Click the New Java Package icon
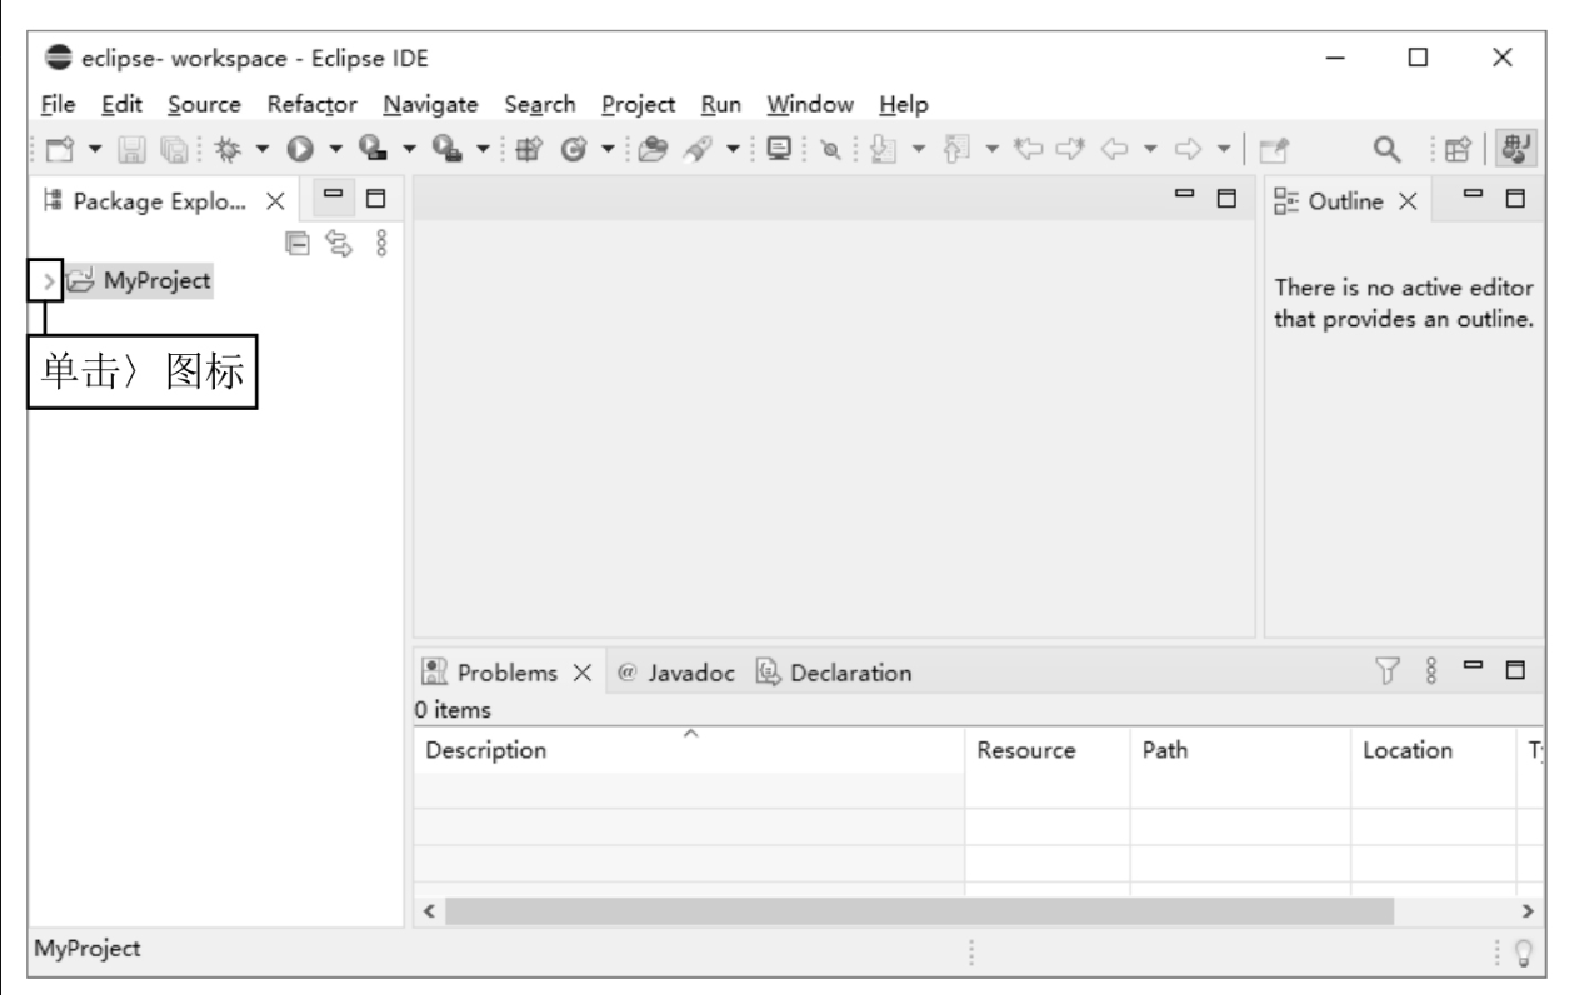This screenshot has width=1570, height=995. pos(528,149)
